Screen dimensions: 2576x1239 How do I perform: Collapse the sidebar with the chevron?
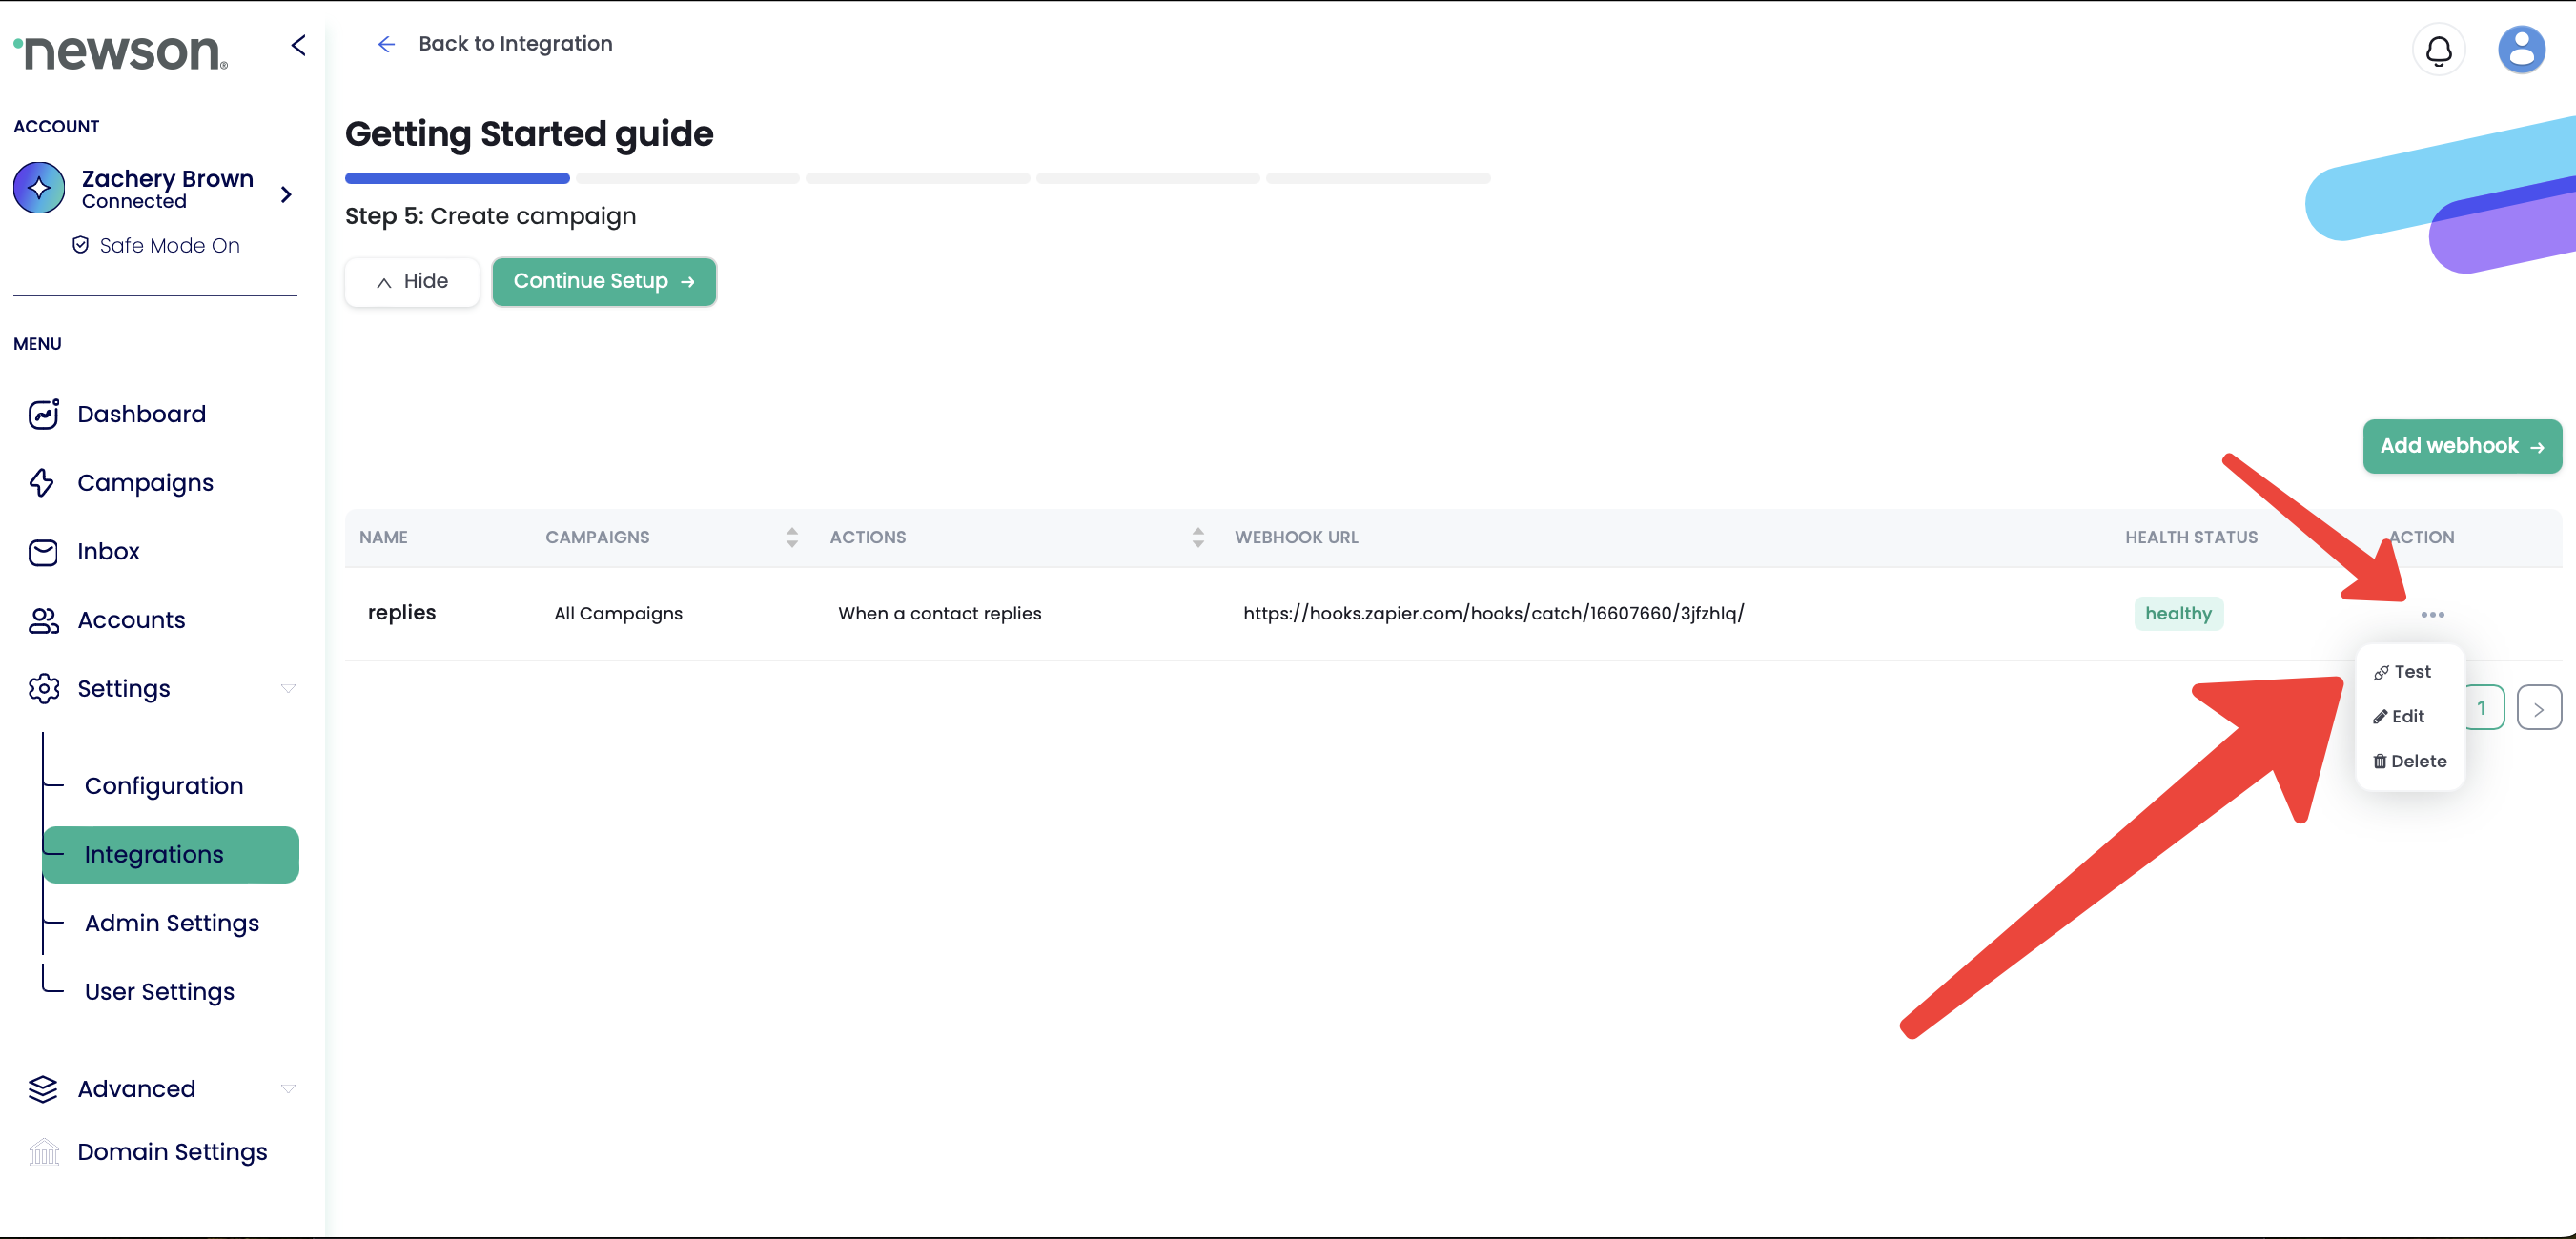(298, 45)
